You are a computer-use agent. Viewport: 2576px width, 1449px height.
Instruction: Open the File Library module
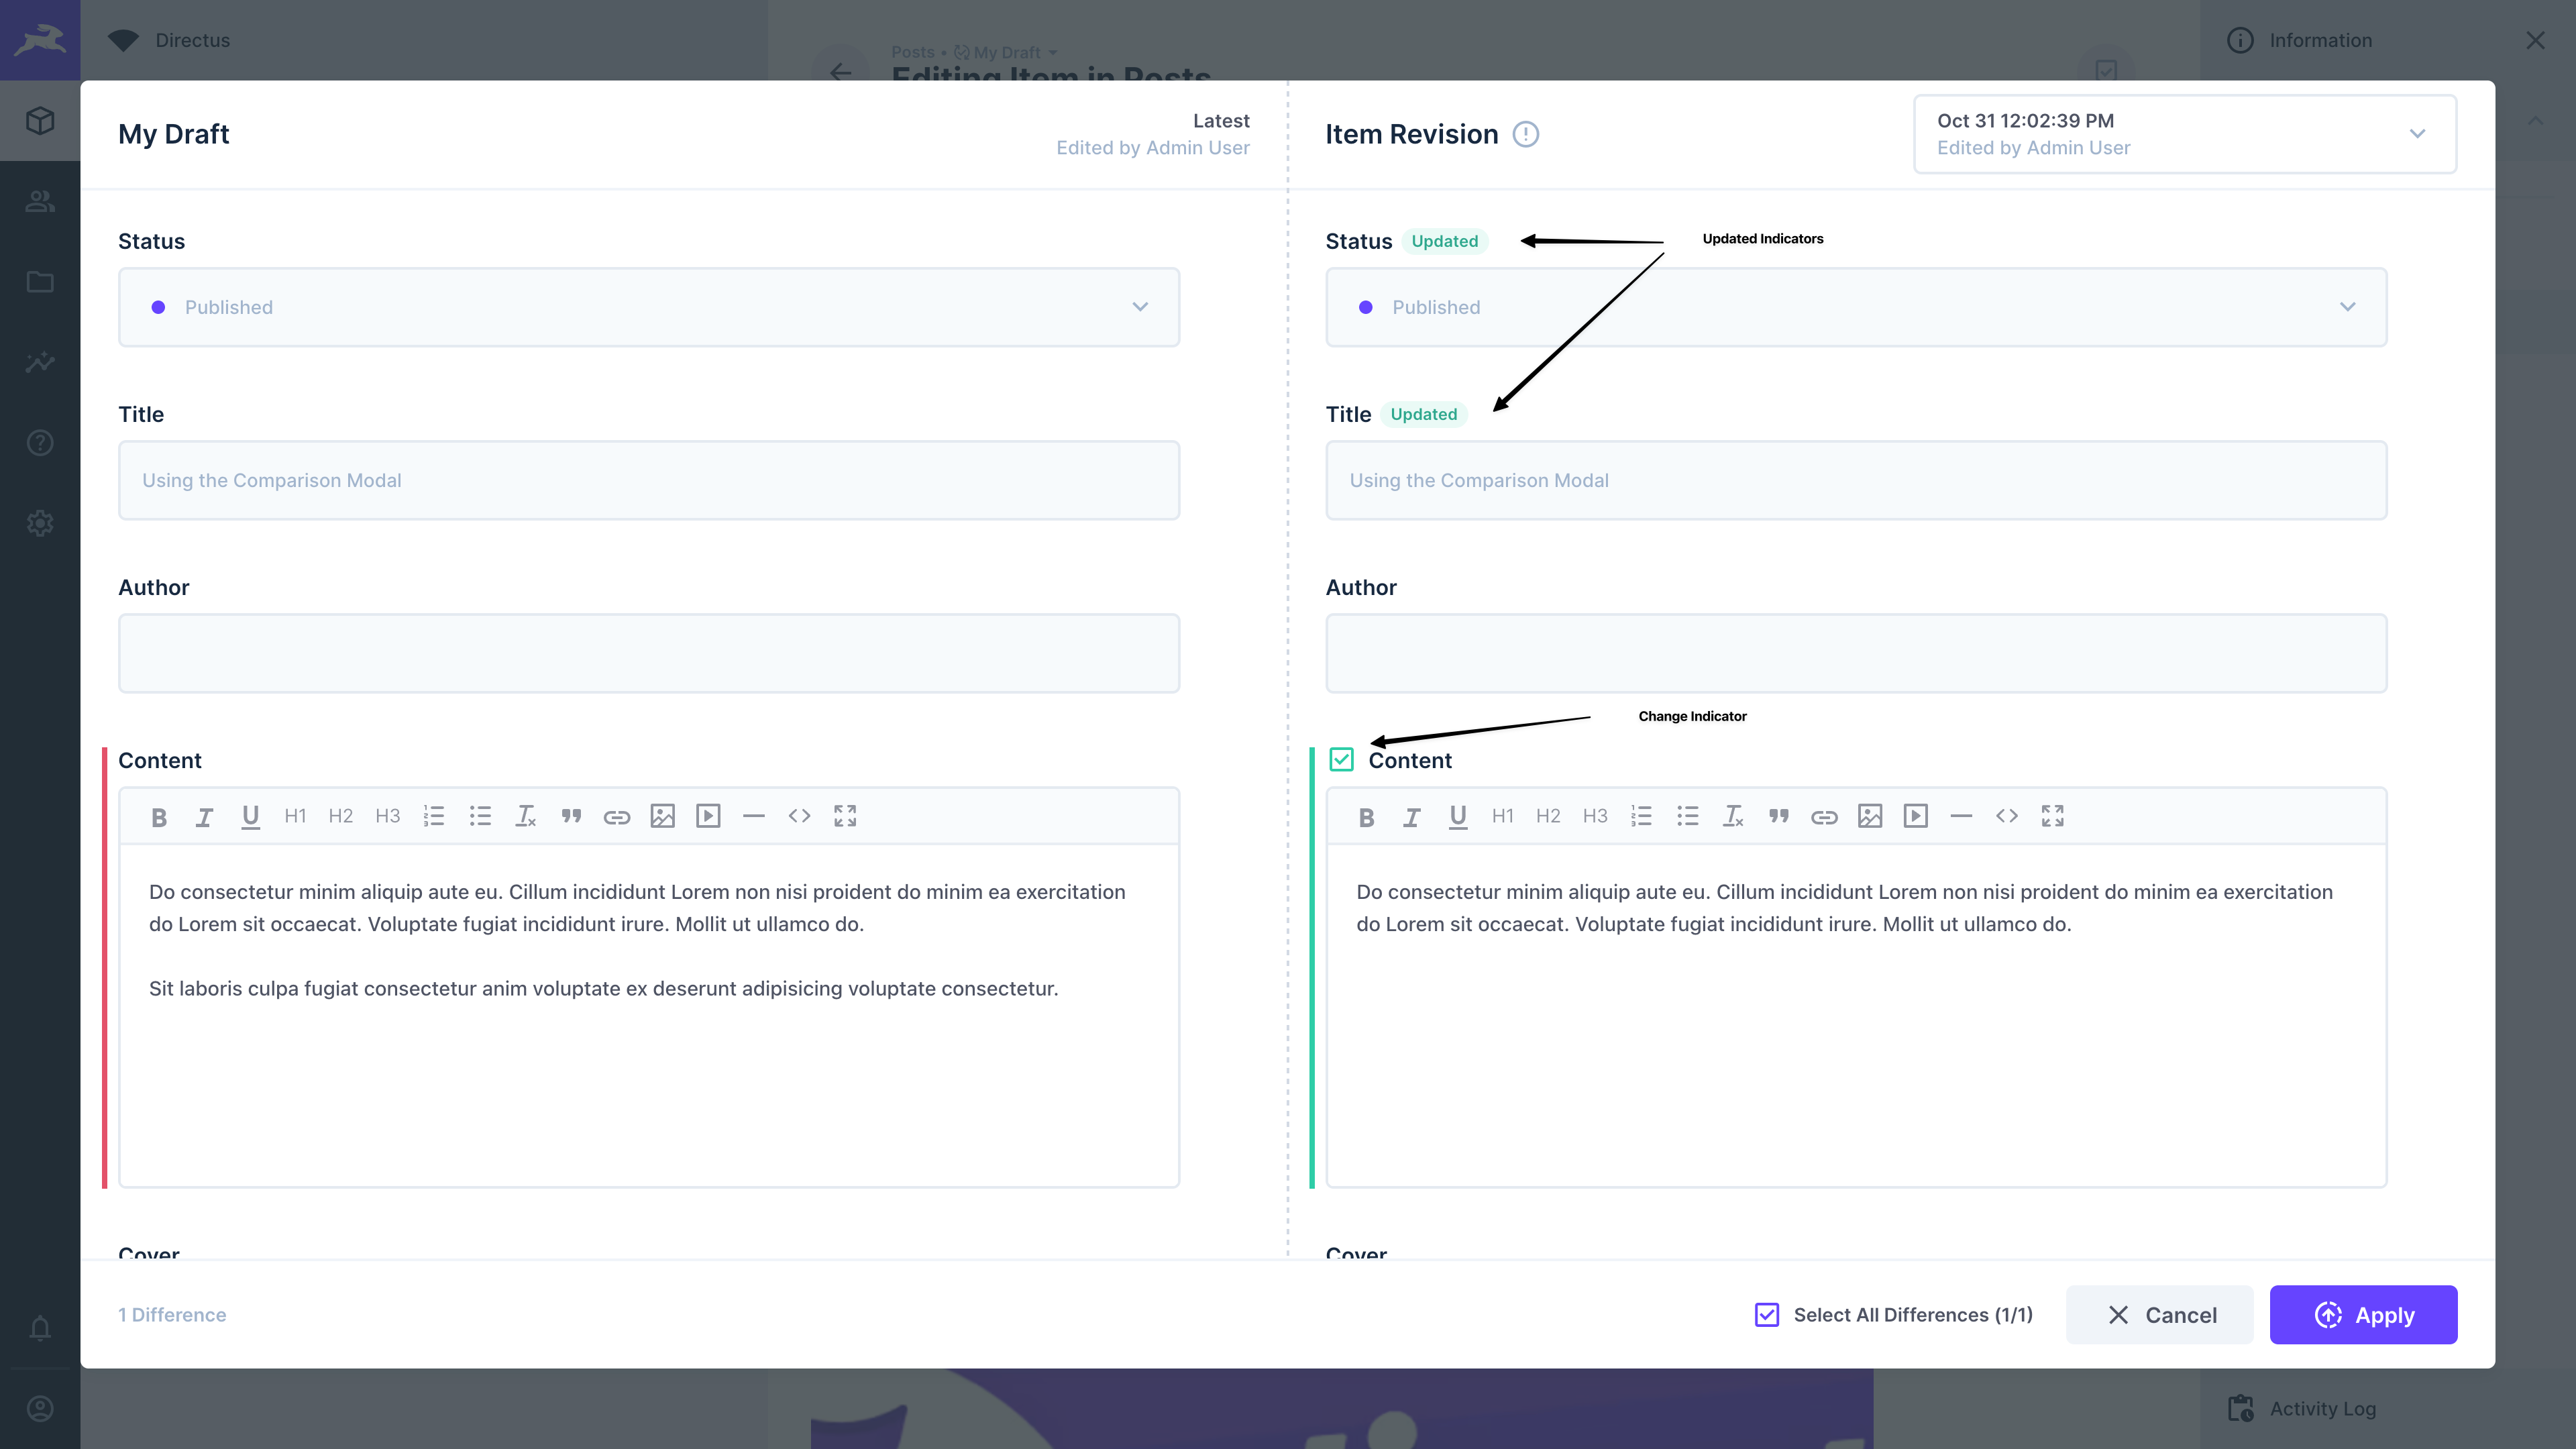coord(40,282)
